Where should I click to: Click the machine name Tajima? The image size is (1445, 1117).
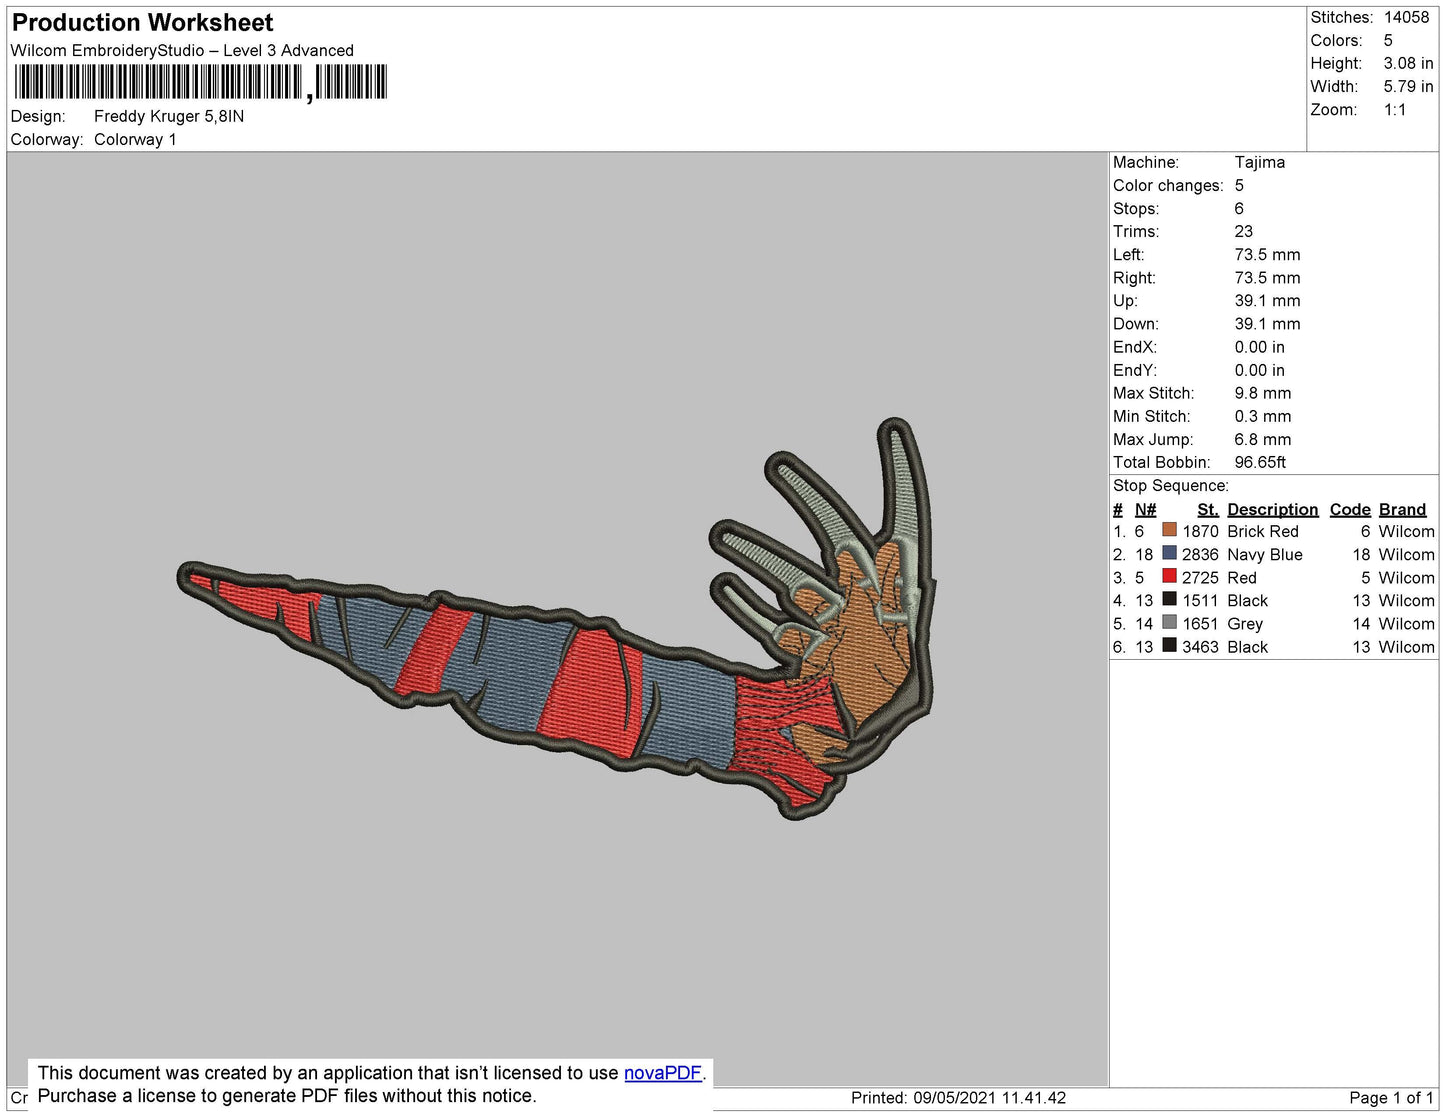pyautogui.click(x=1260, y=162)
